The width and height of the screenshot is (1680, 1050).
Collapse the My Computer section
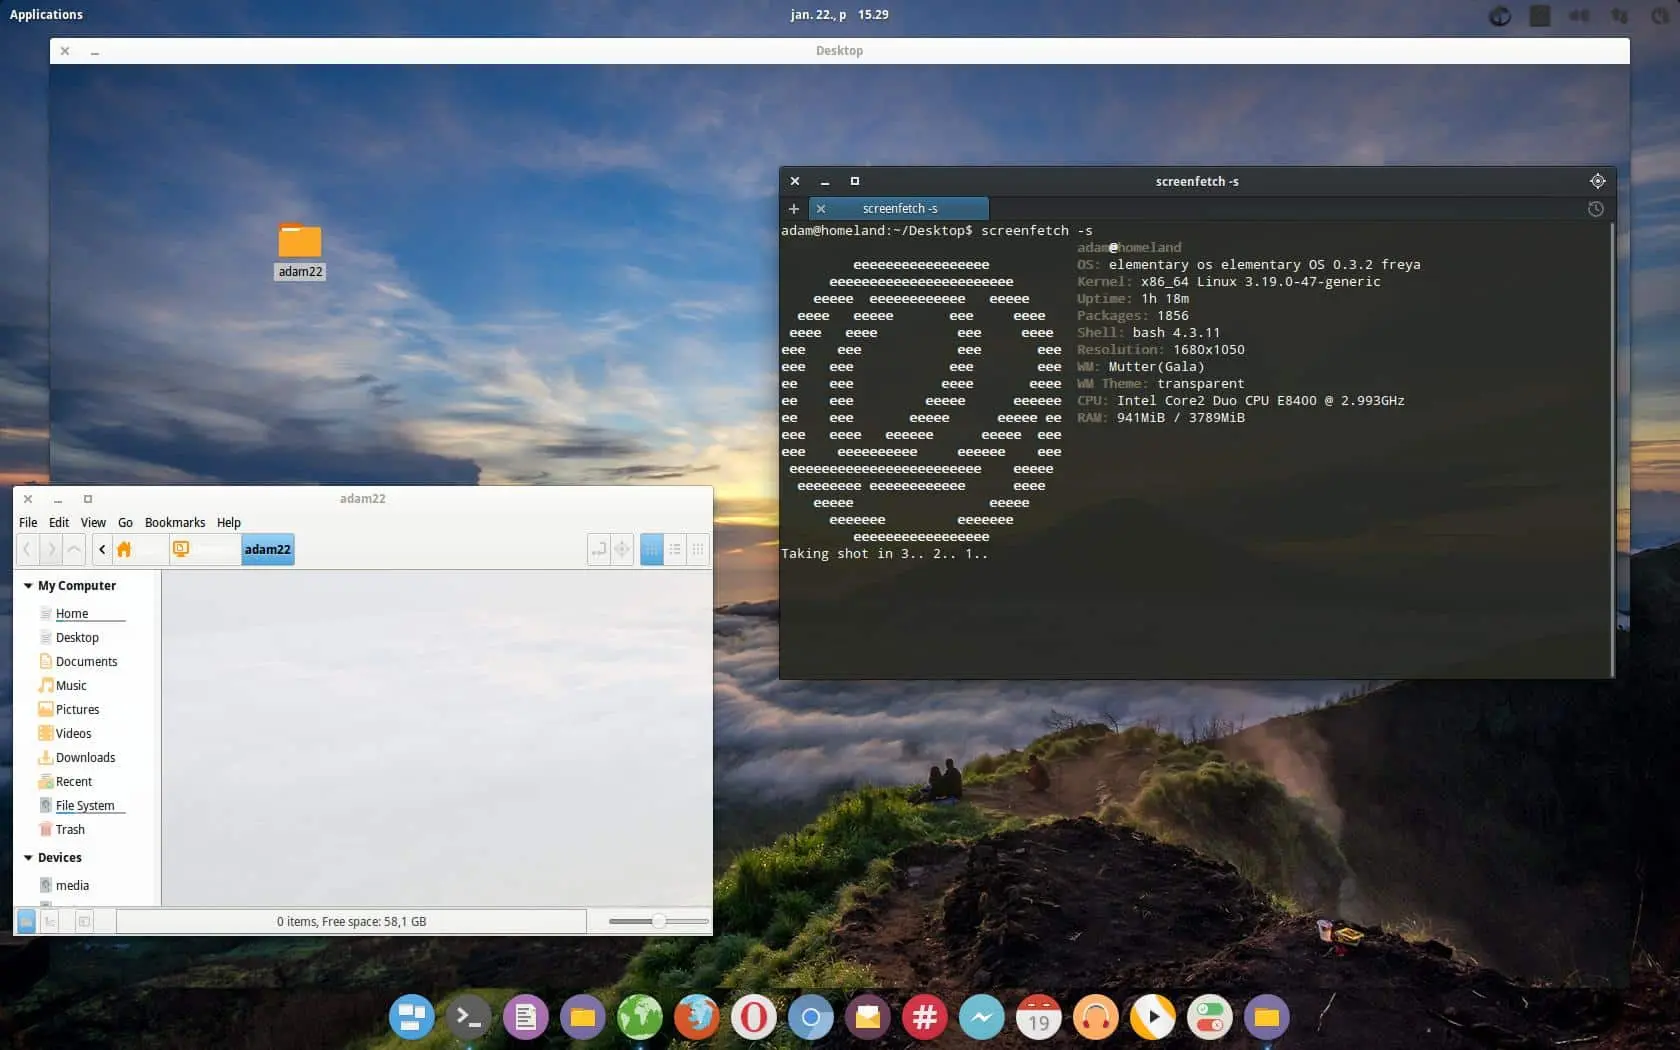[x=27, y=586]
